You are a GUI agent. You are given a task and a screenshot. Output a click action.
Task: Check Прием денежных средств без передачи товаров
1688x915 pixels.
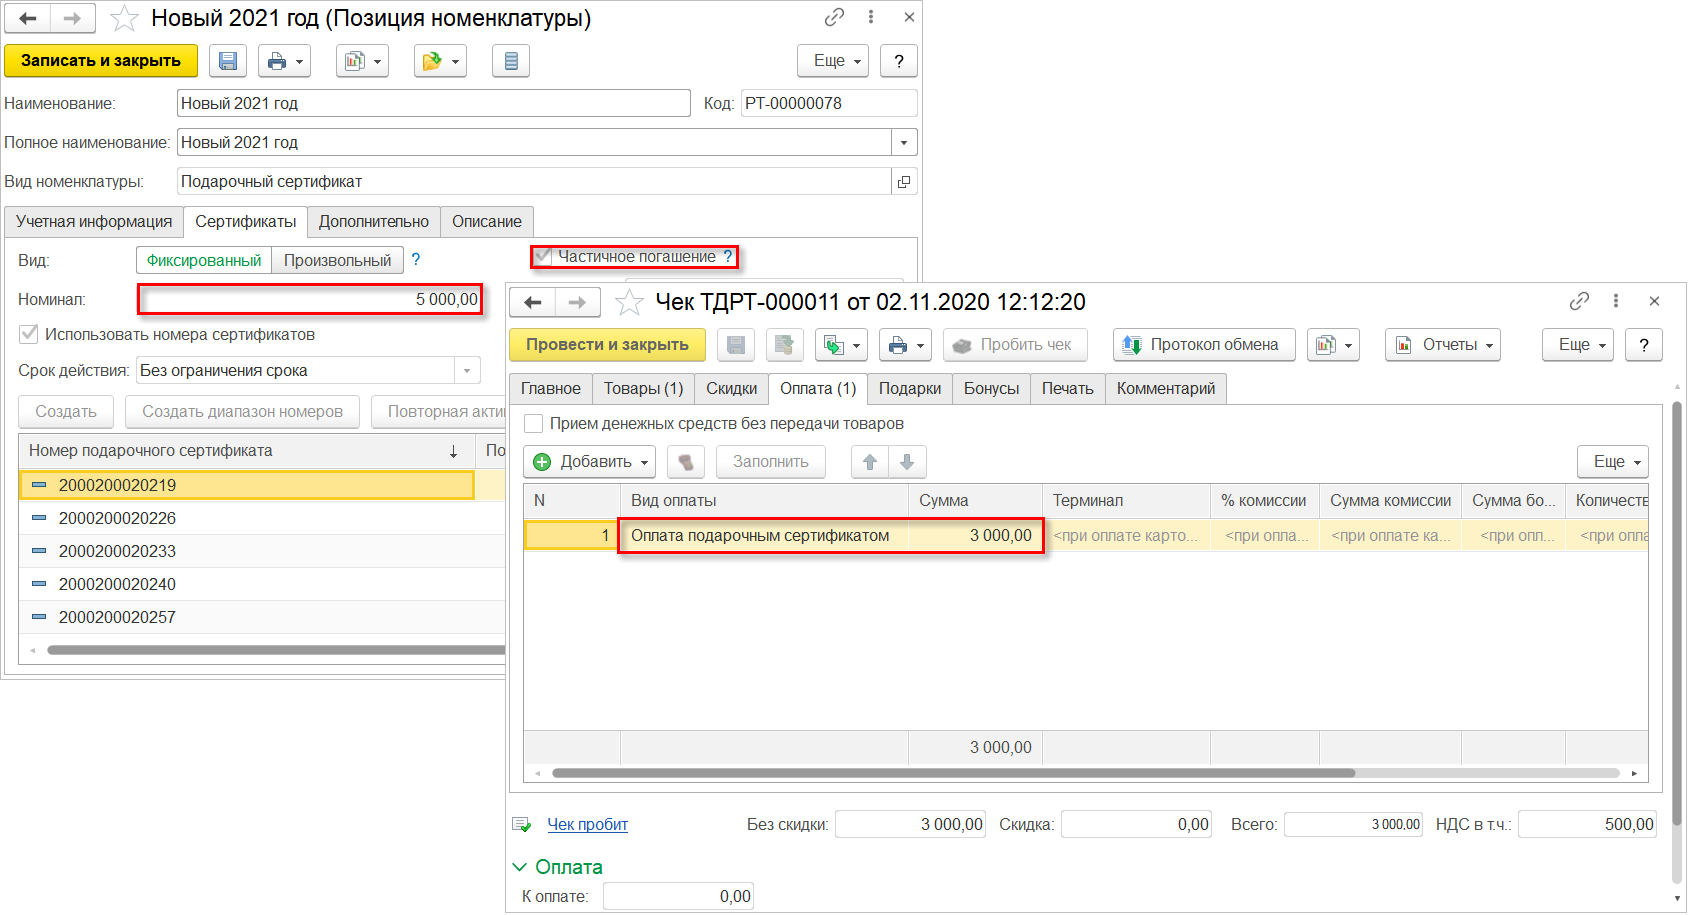coord(534,423)
